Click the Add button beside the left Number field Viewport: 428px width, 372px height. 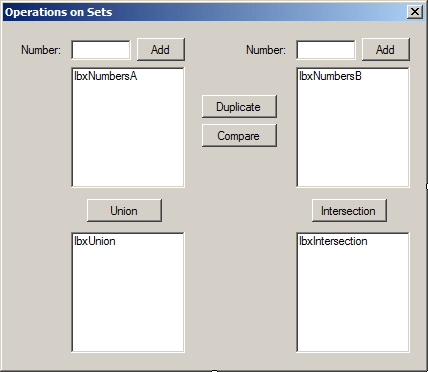coord(161,50)
